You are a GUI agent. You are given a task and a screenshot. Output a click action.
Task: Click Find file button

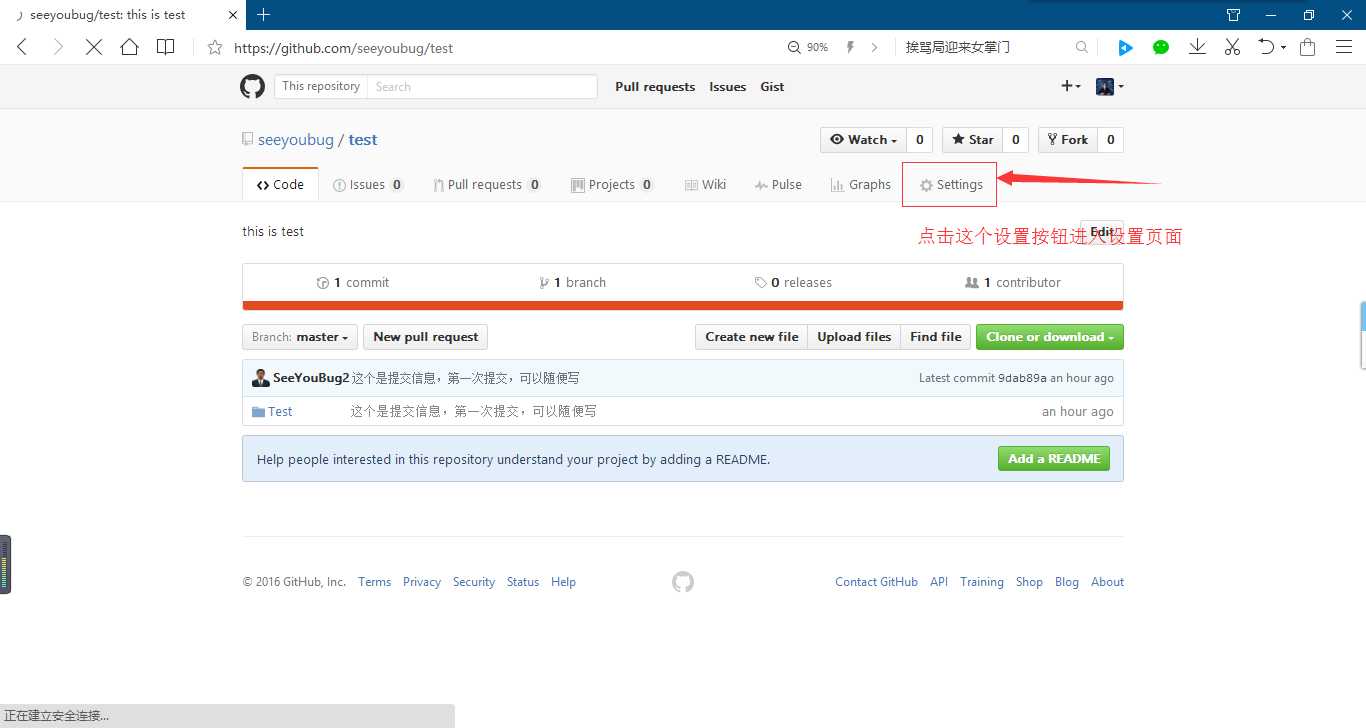click(x=936, y=337)
